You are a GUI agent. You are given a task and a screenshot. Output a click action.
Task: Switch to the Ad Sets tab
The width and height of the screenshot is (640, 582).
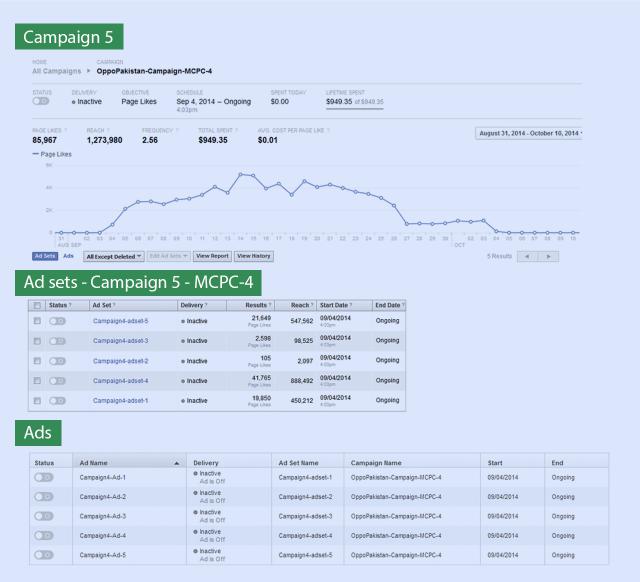(x=44, y=257)
